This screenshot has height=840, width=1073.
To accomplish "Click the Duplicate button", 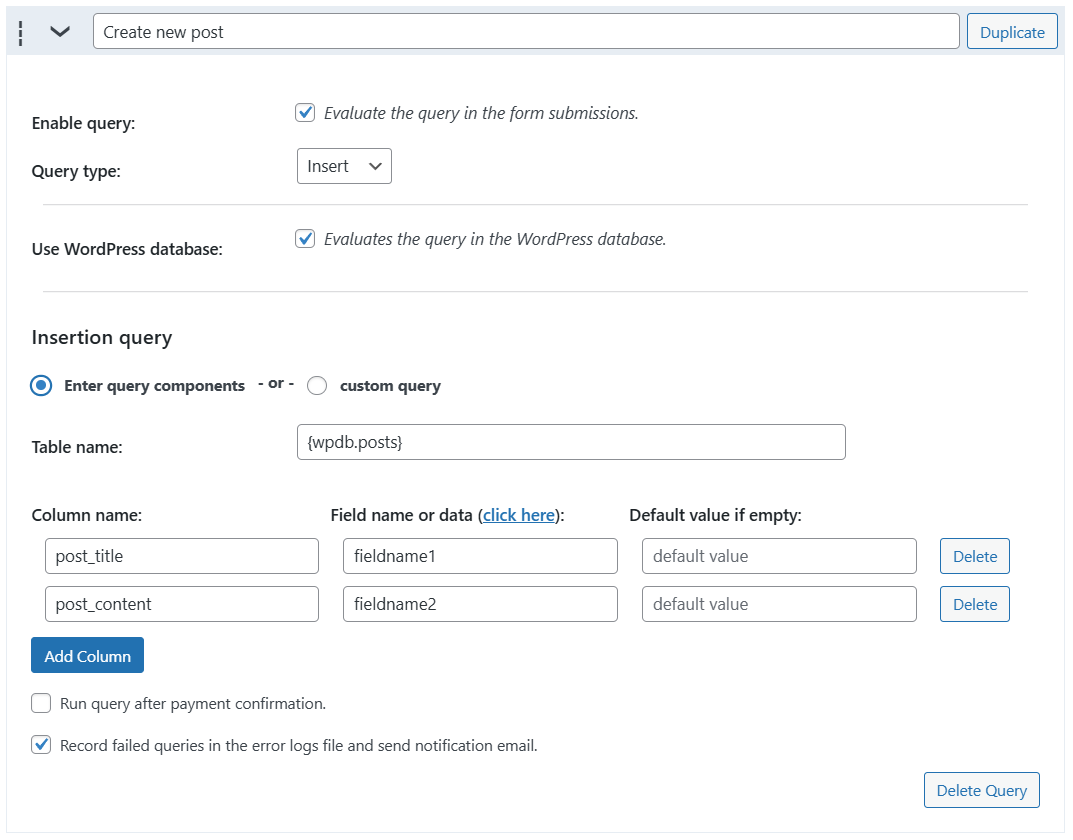I will 1011,32.
